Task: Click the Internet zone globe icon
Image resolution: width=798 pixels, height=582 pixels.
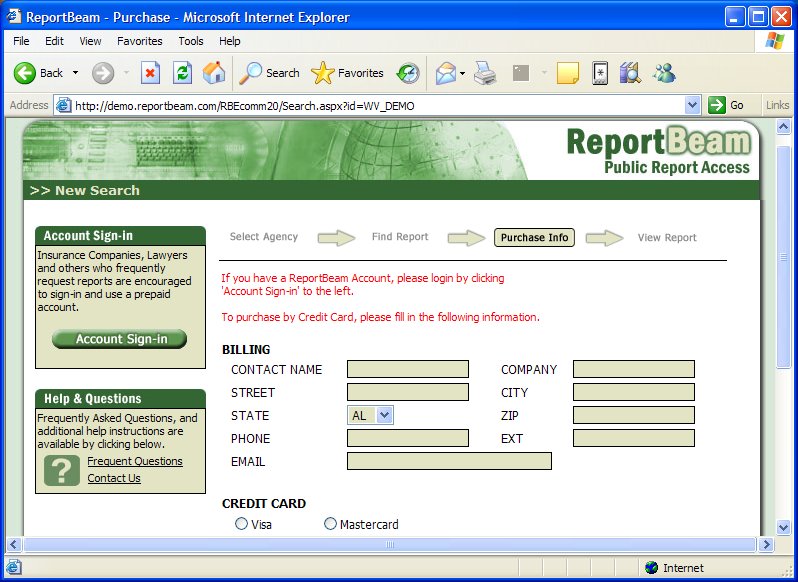Action: click(x=651, y=568)
